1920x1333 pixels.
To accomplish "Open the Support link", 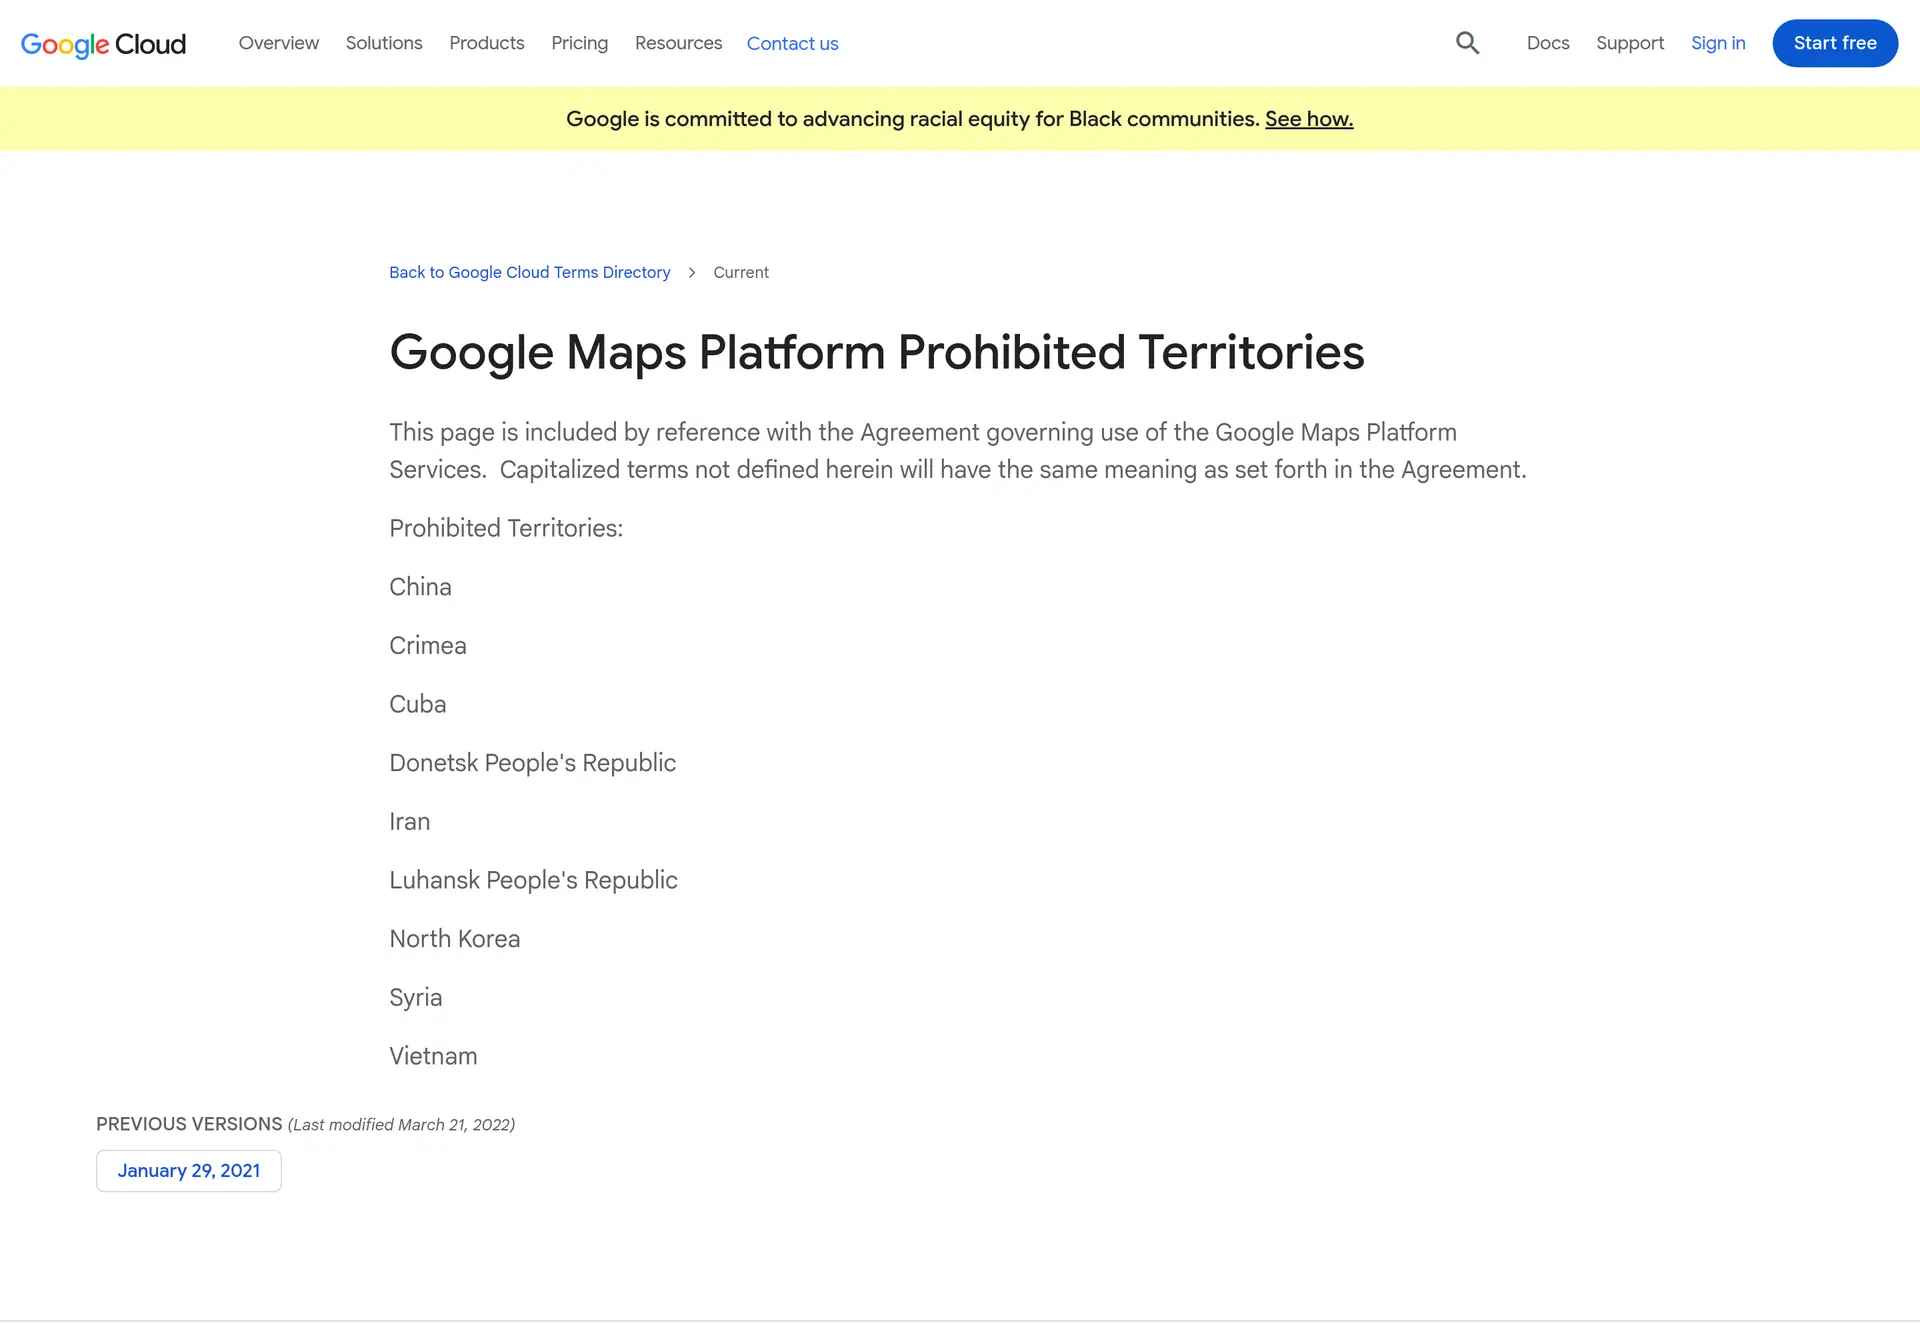I will click(1630, 43).
